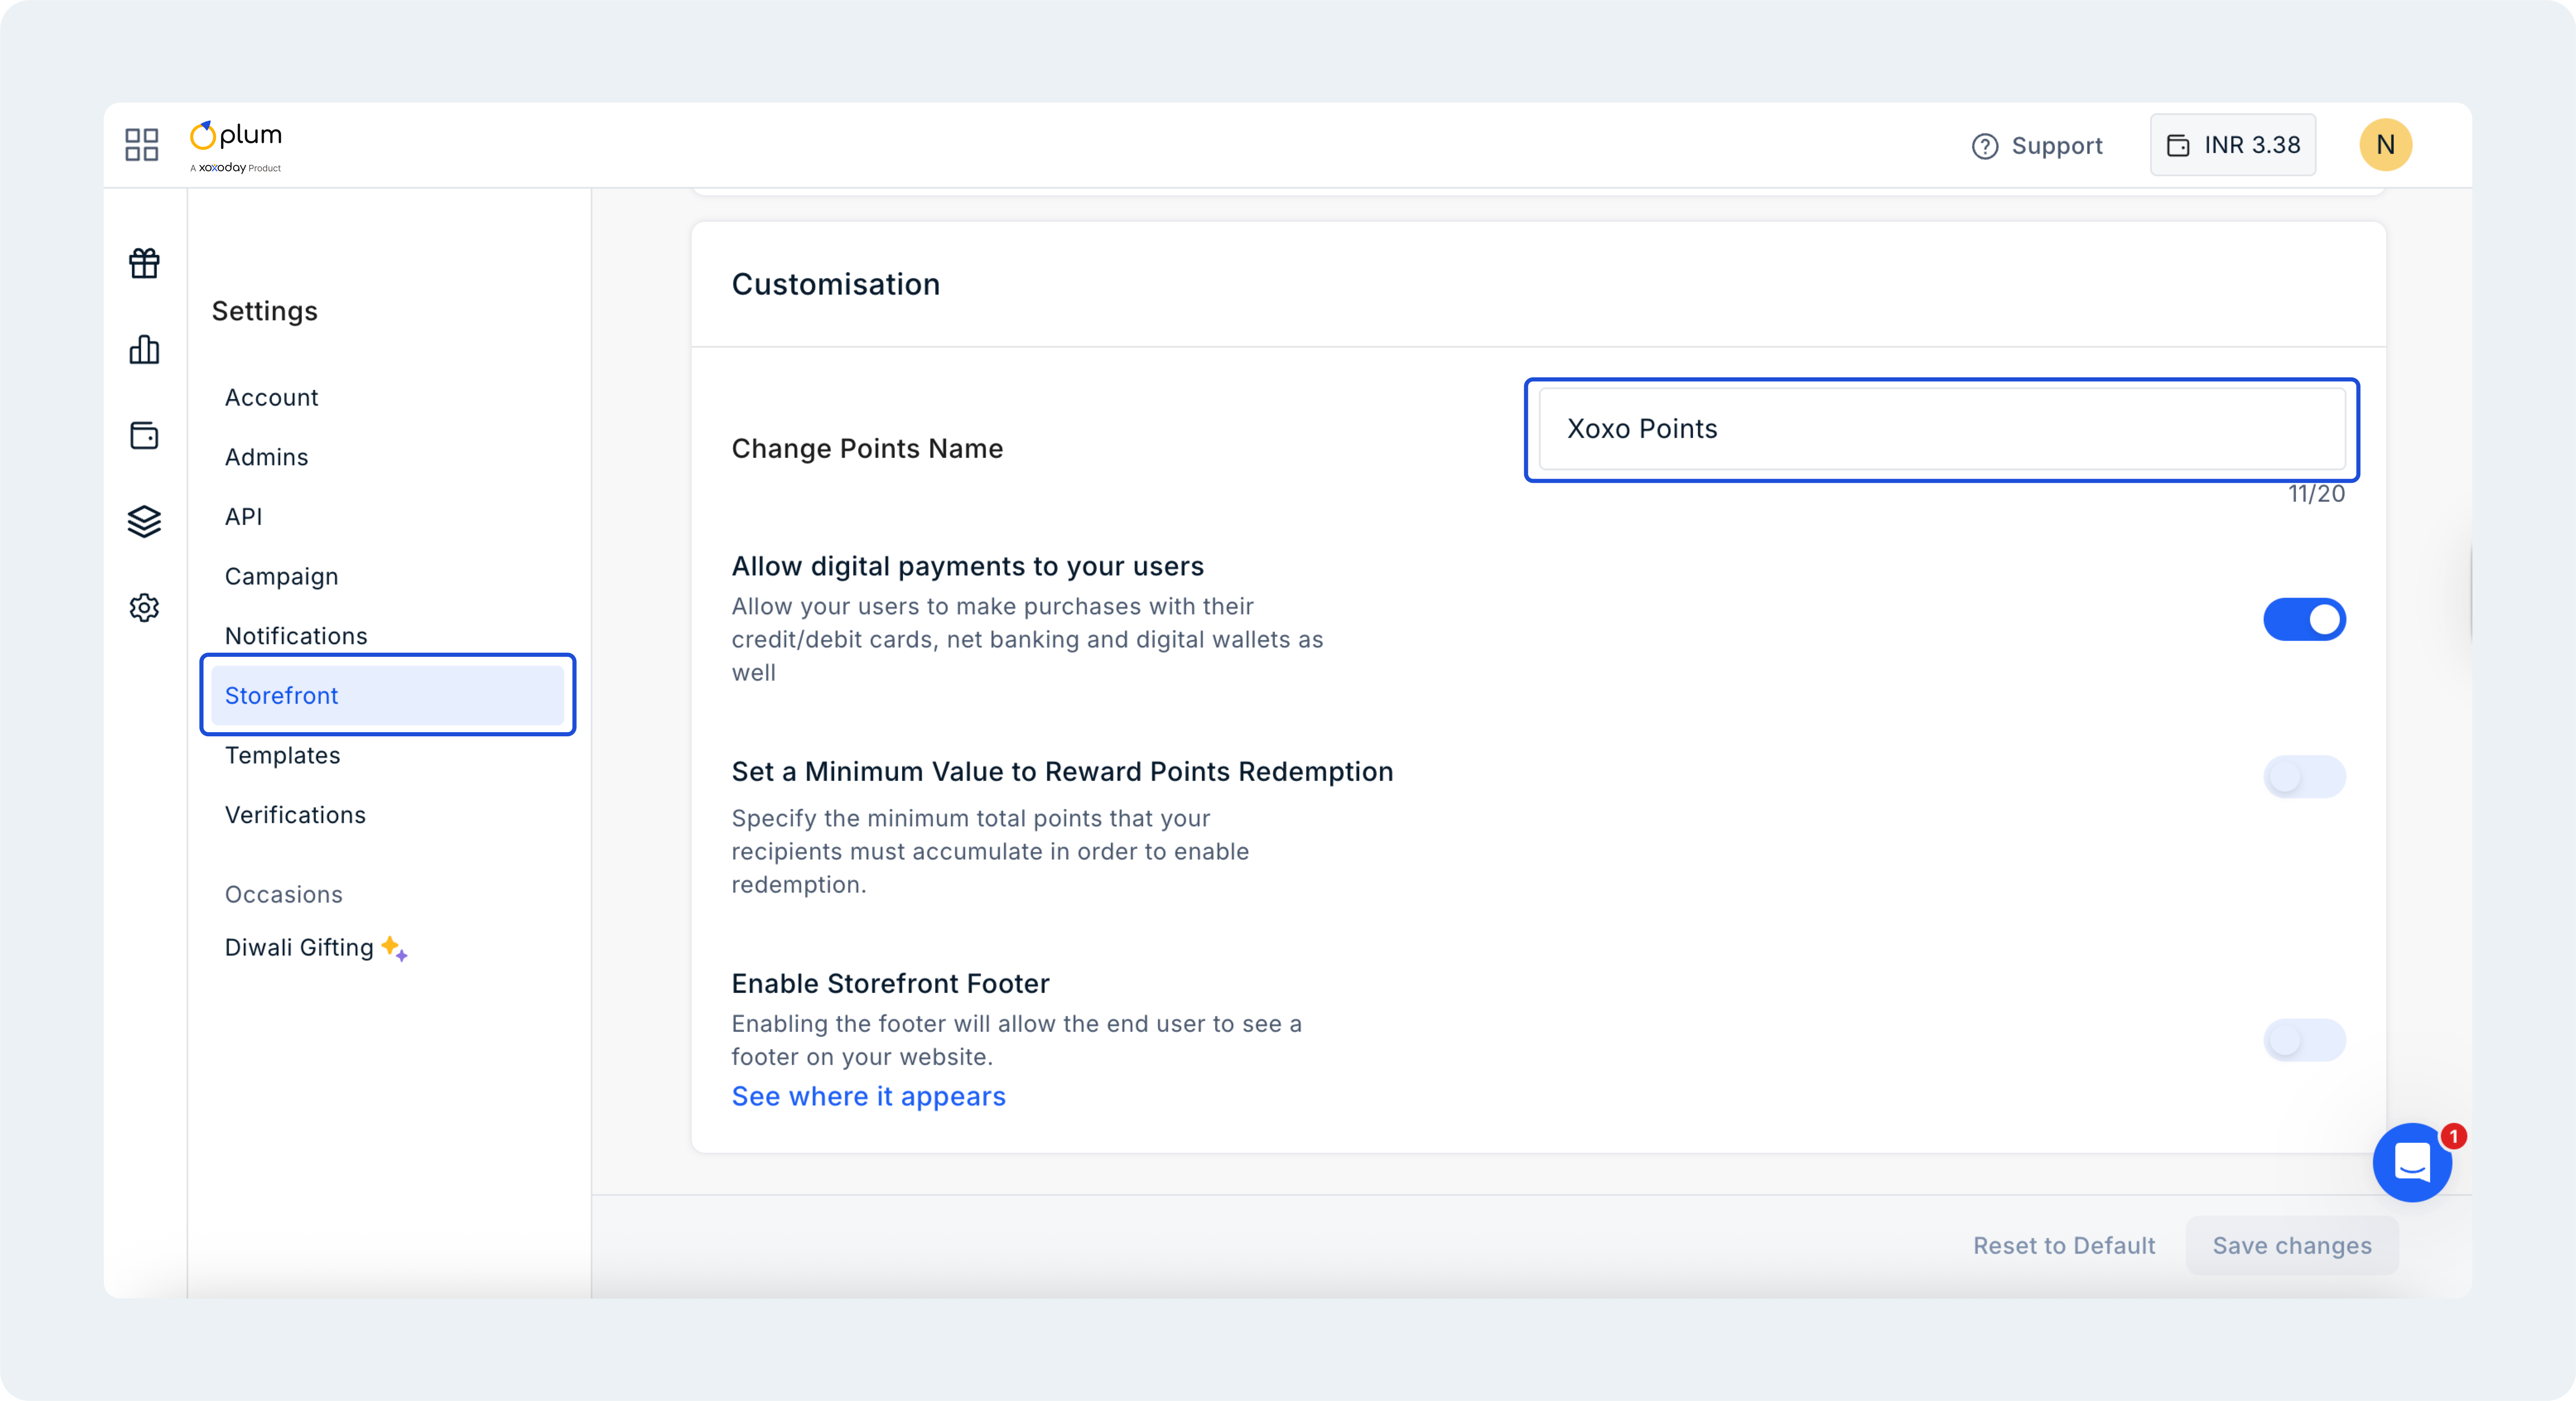The width and height of the screenshot is (2576, 1401).
Task: Click the Change Points Name label
Action: click(x=867, y=448)
